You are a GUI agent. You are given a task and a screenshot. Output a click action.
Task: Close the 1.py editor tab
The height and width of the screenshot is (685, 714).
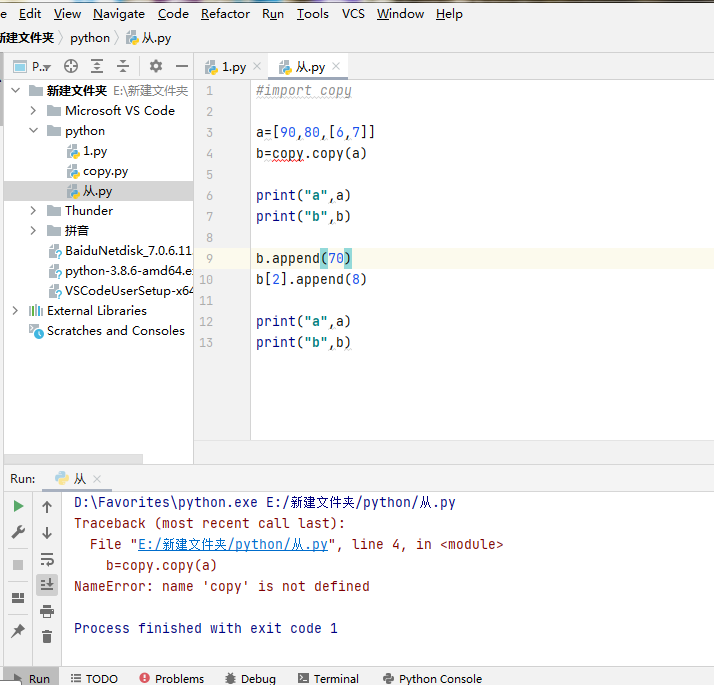point(257,66)
